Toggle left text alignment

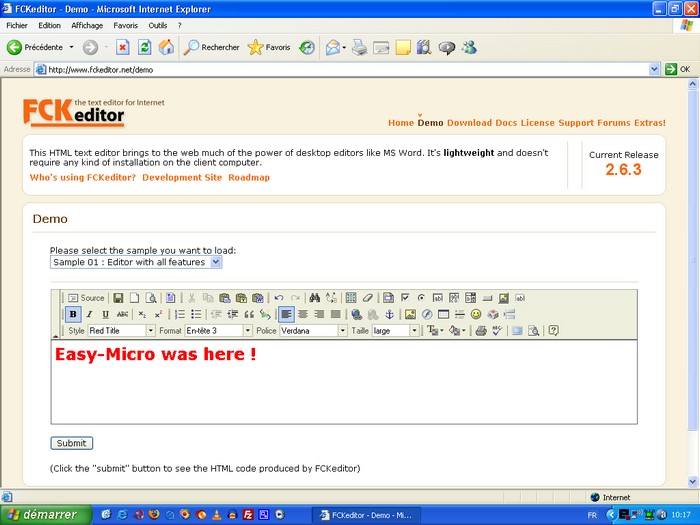[286, 314]
